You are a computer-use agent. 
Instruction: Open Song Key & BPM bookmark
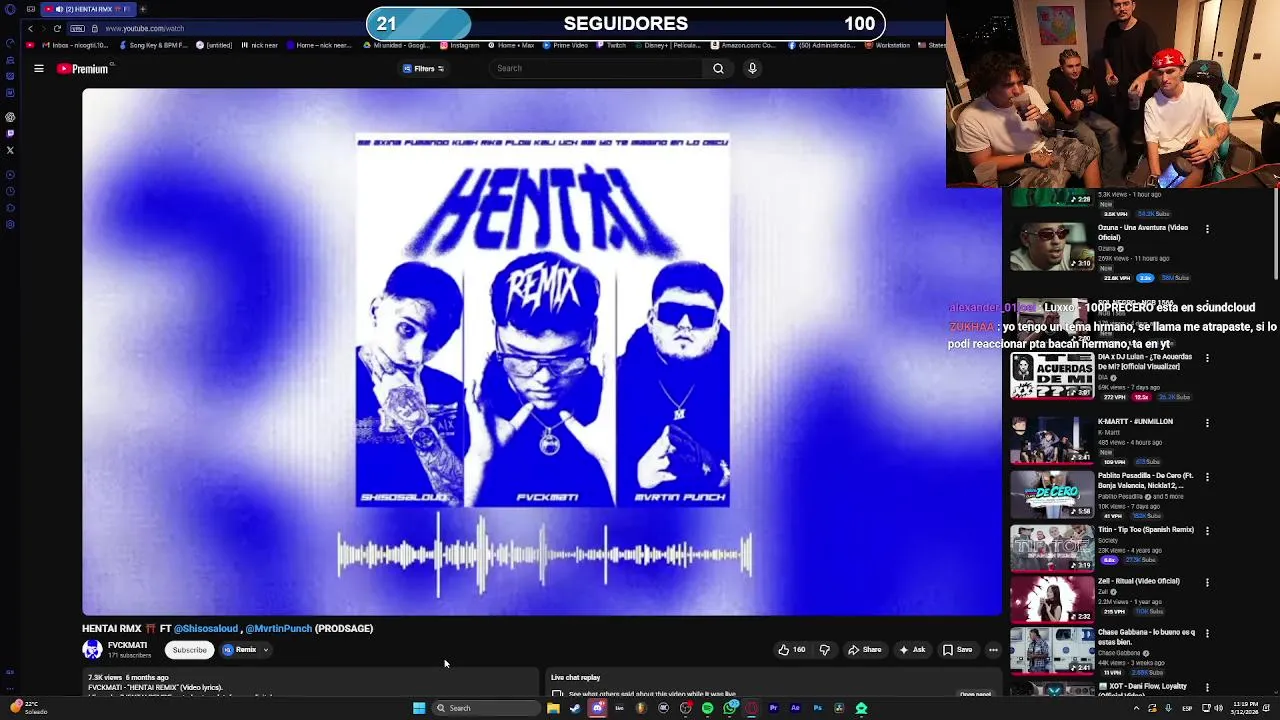pos(154,45)
